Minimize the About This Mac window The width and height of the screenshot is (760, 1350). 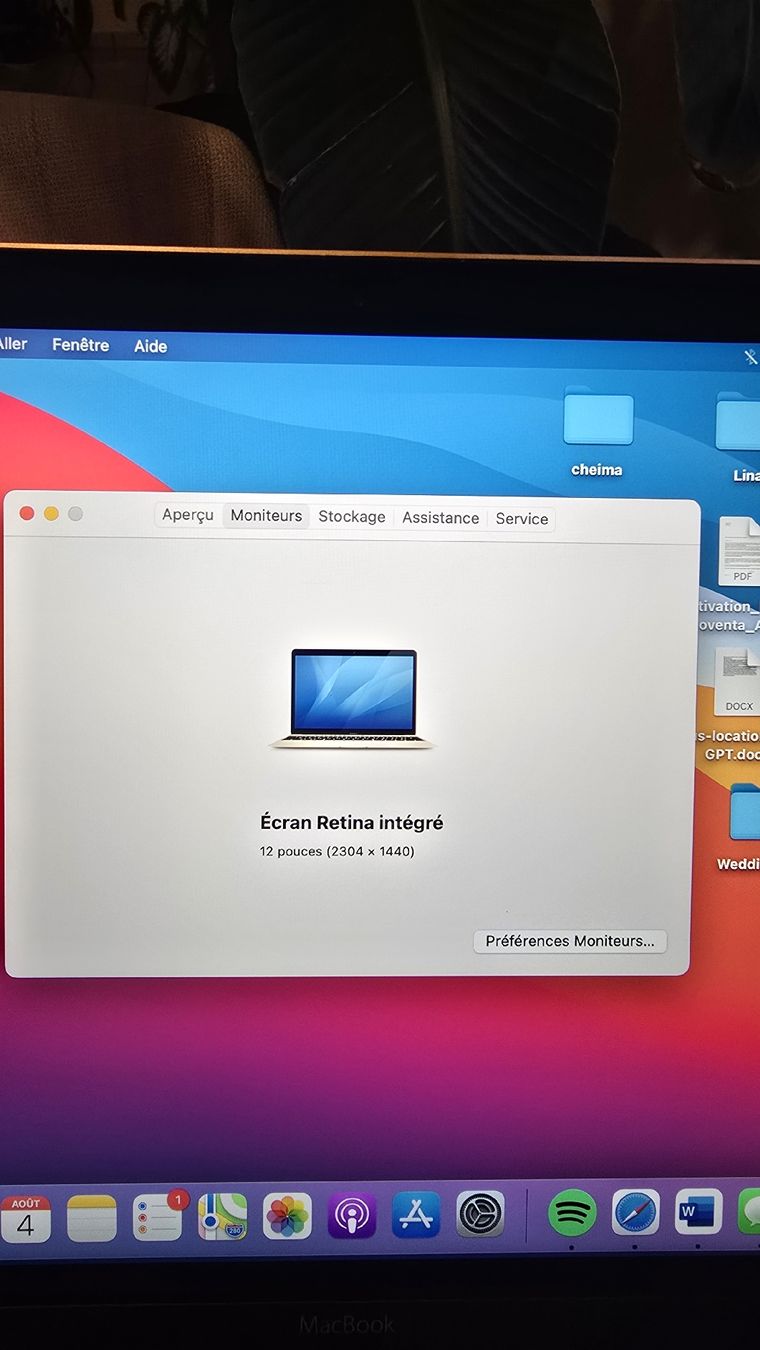[51, 513]
